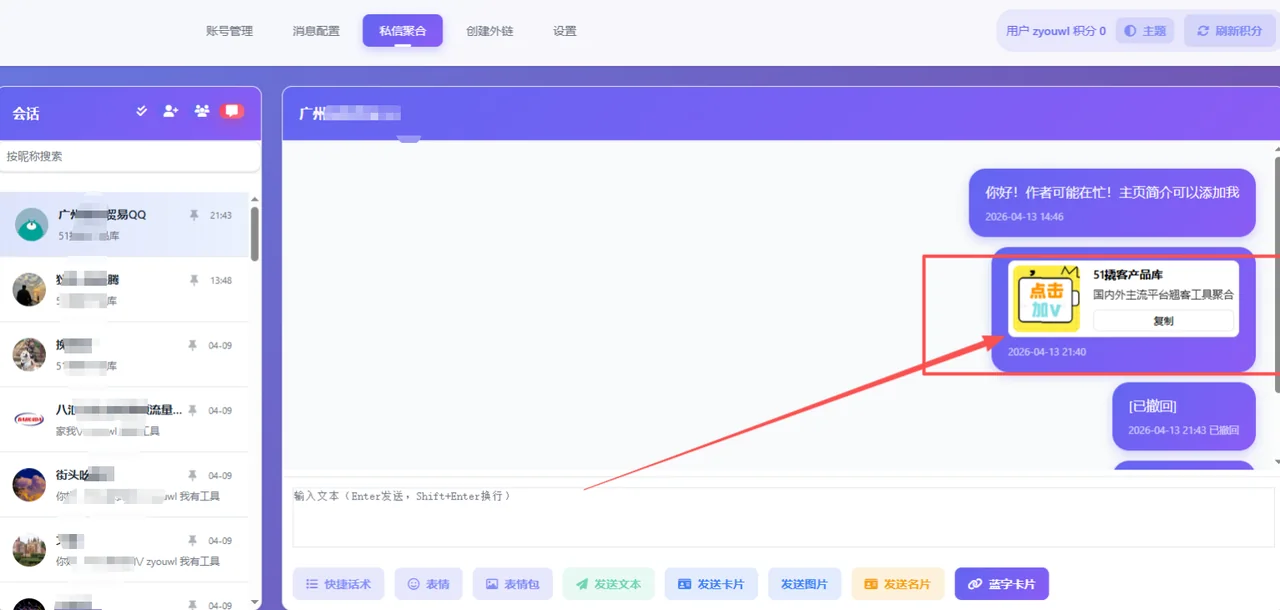Open the 设置 tab
The image size is (1280, 610).
[564, 31]
